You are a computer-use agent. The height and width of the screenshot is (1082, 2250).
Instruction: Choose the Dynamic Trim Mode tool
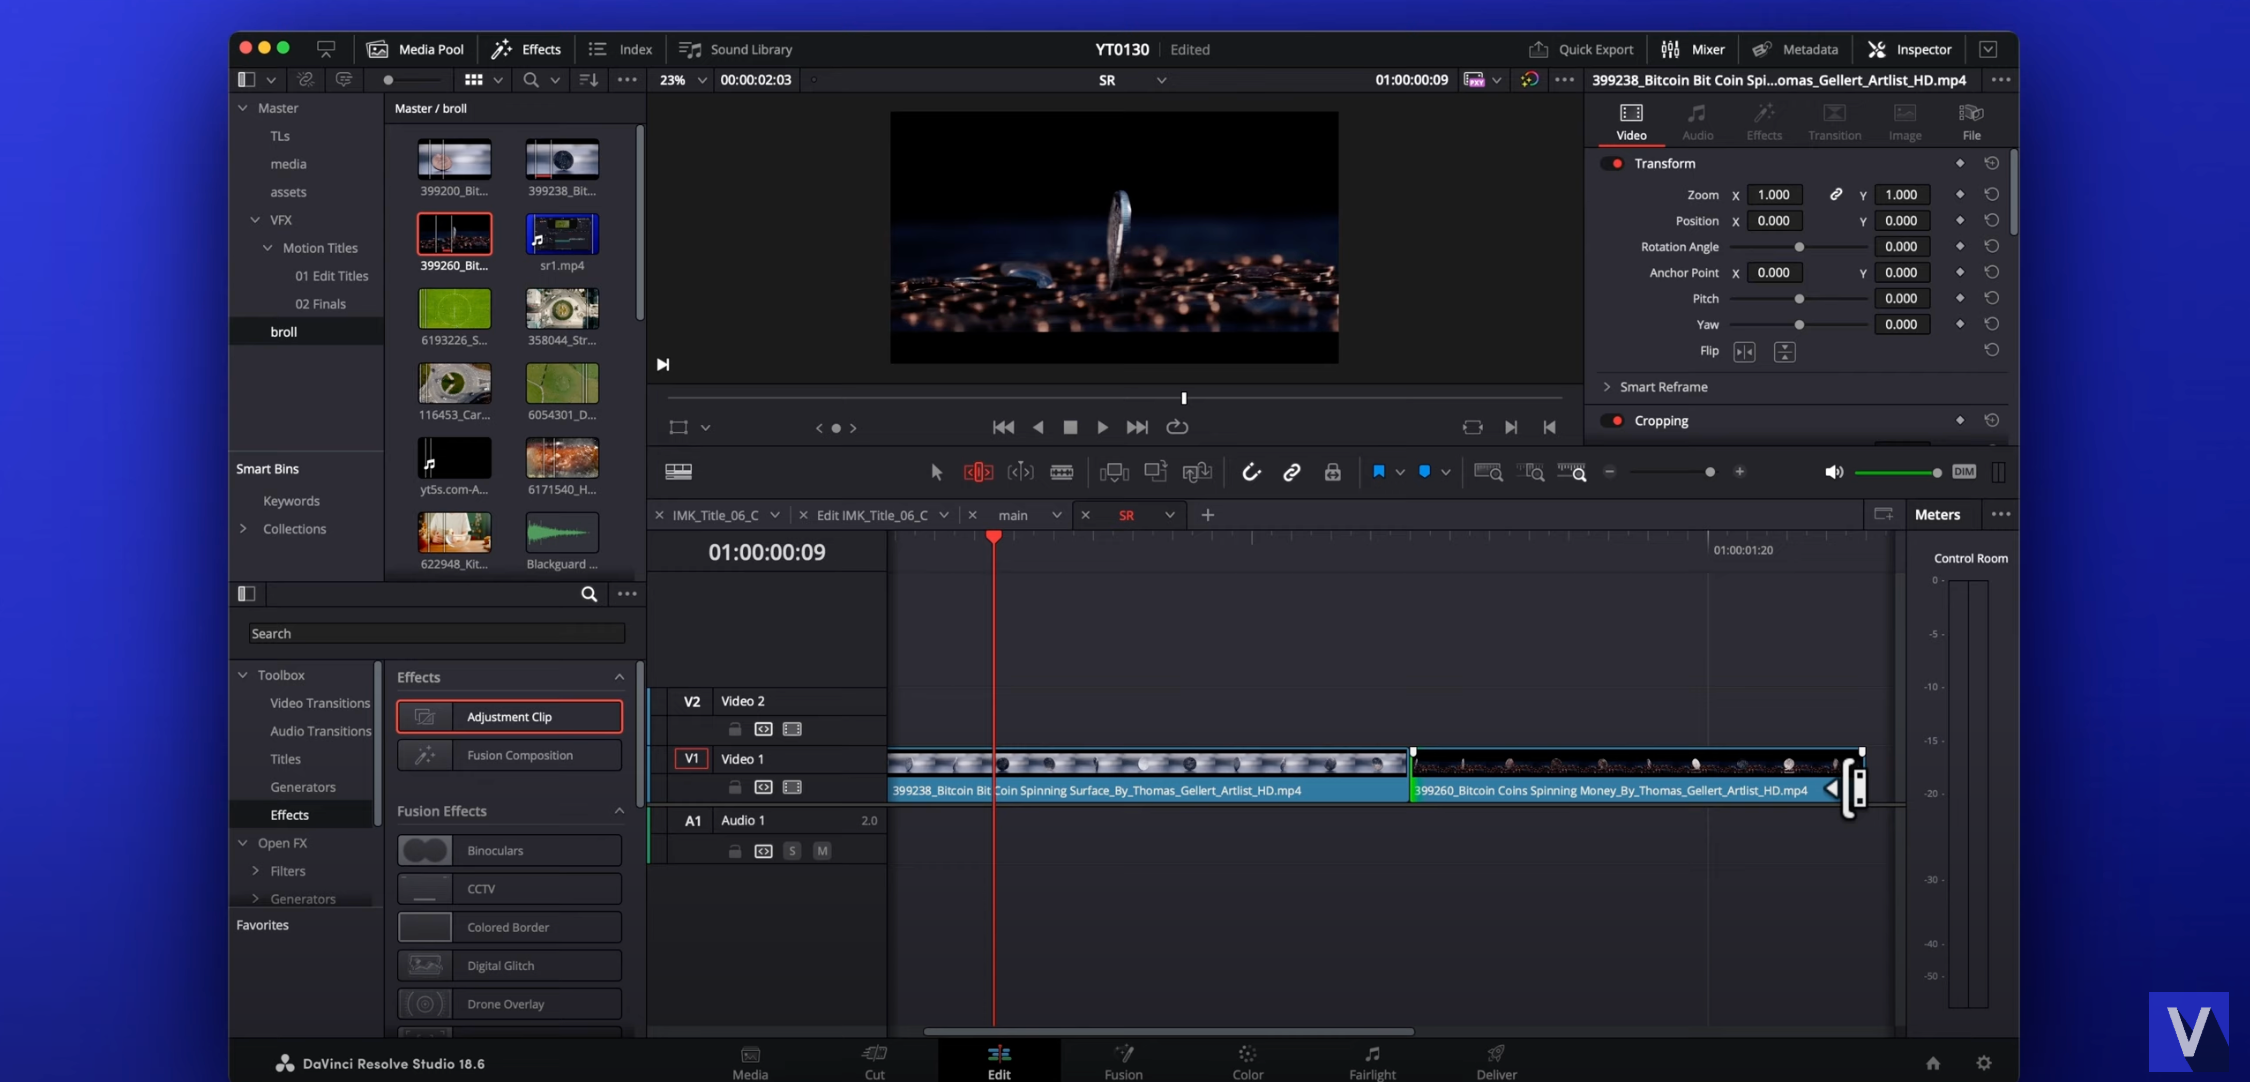click(x=1020, y=472)
